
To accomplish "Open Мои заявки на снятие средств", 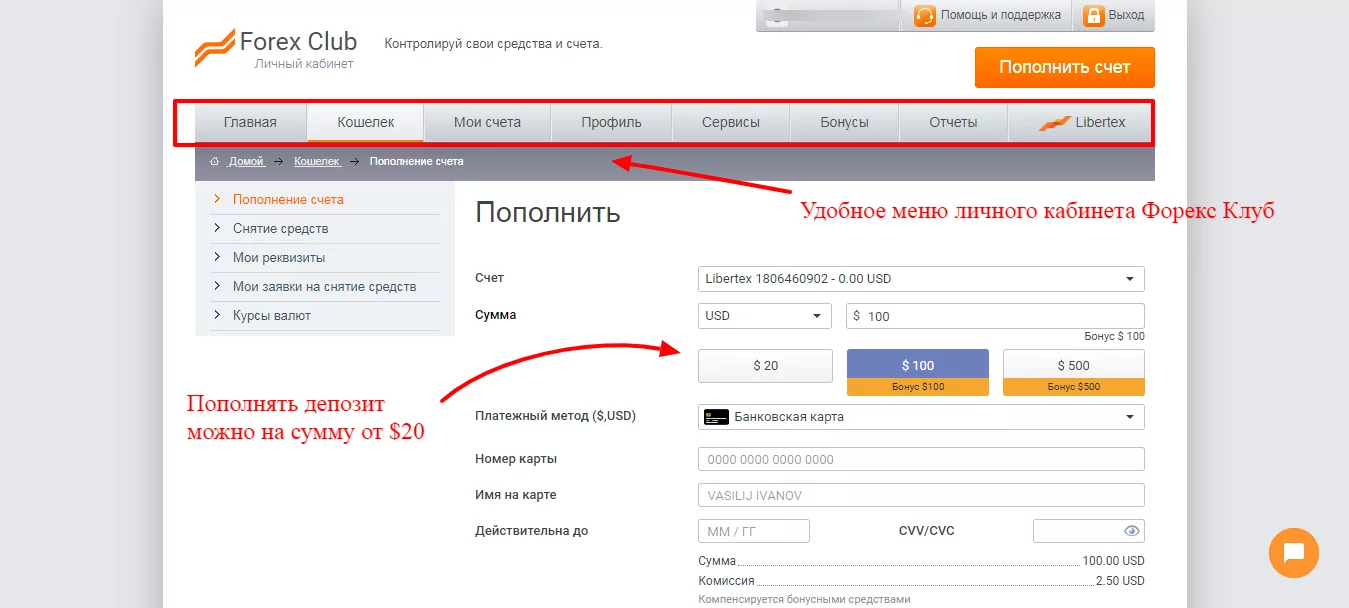I will 326,286.
